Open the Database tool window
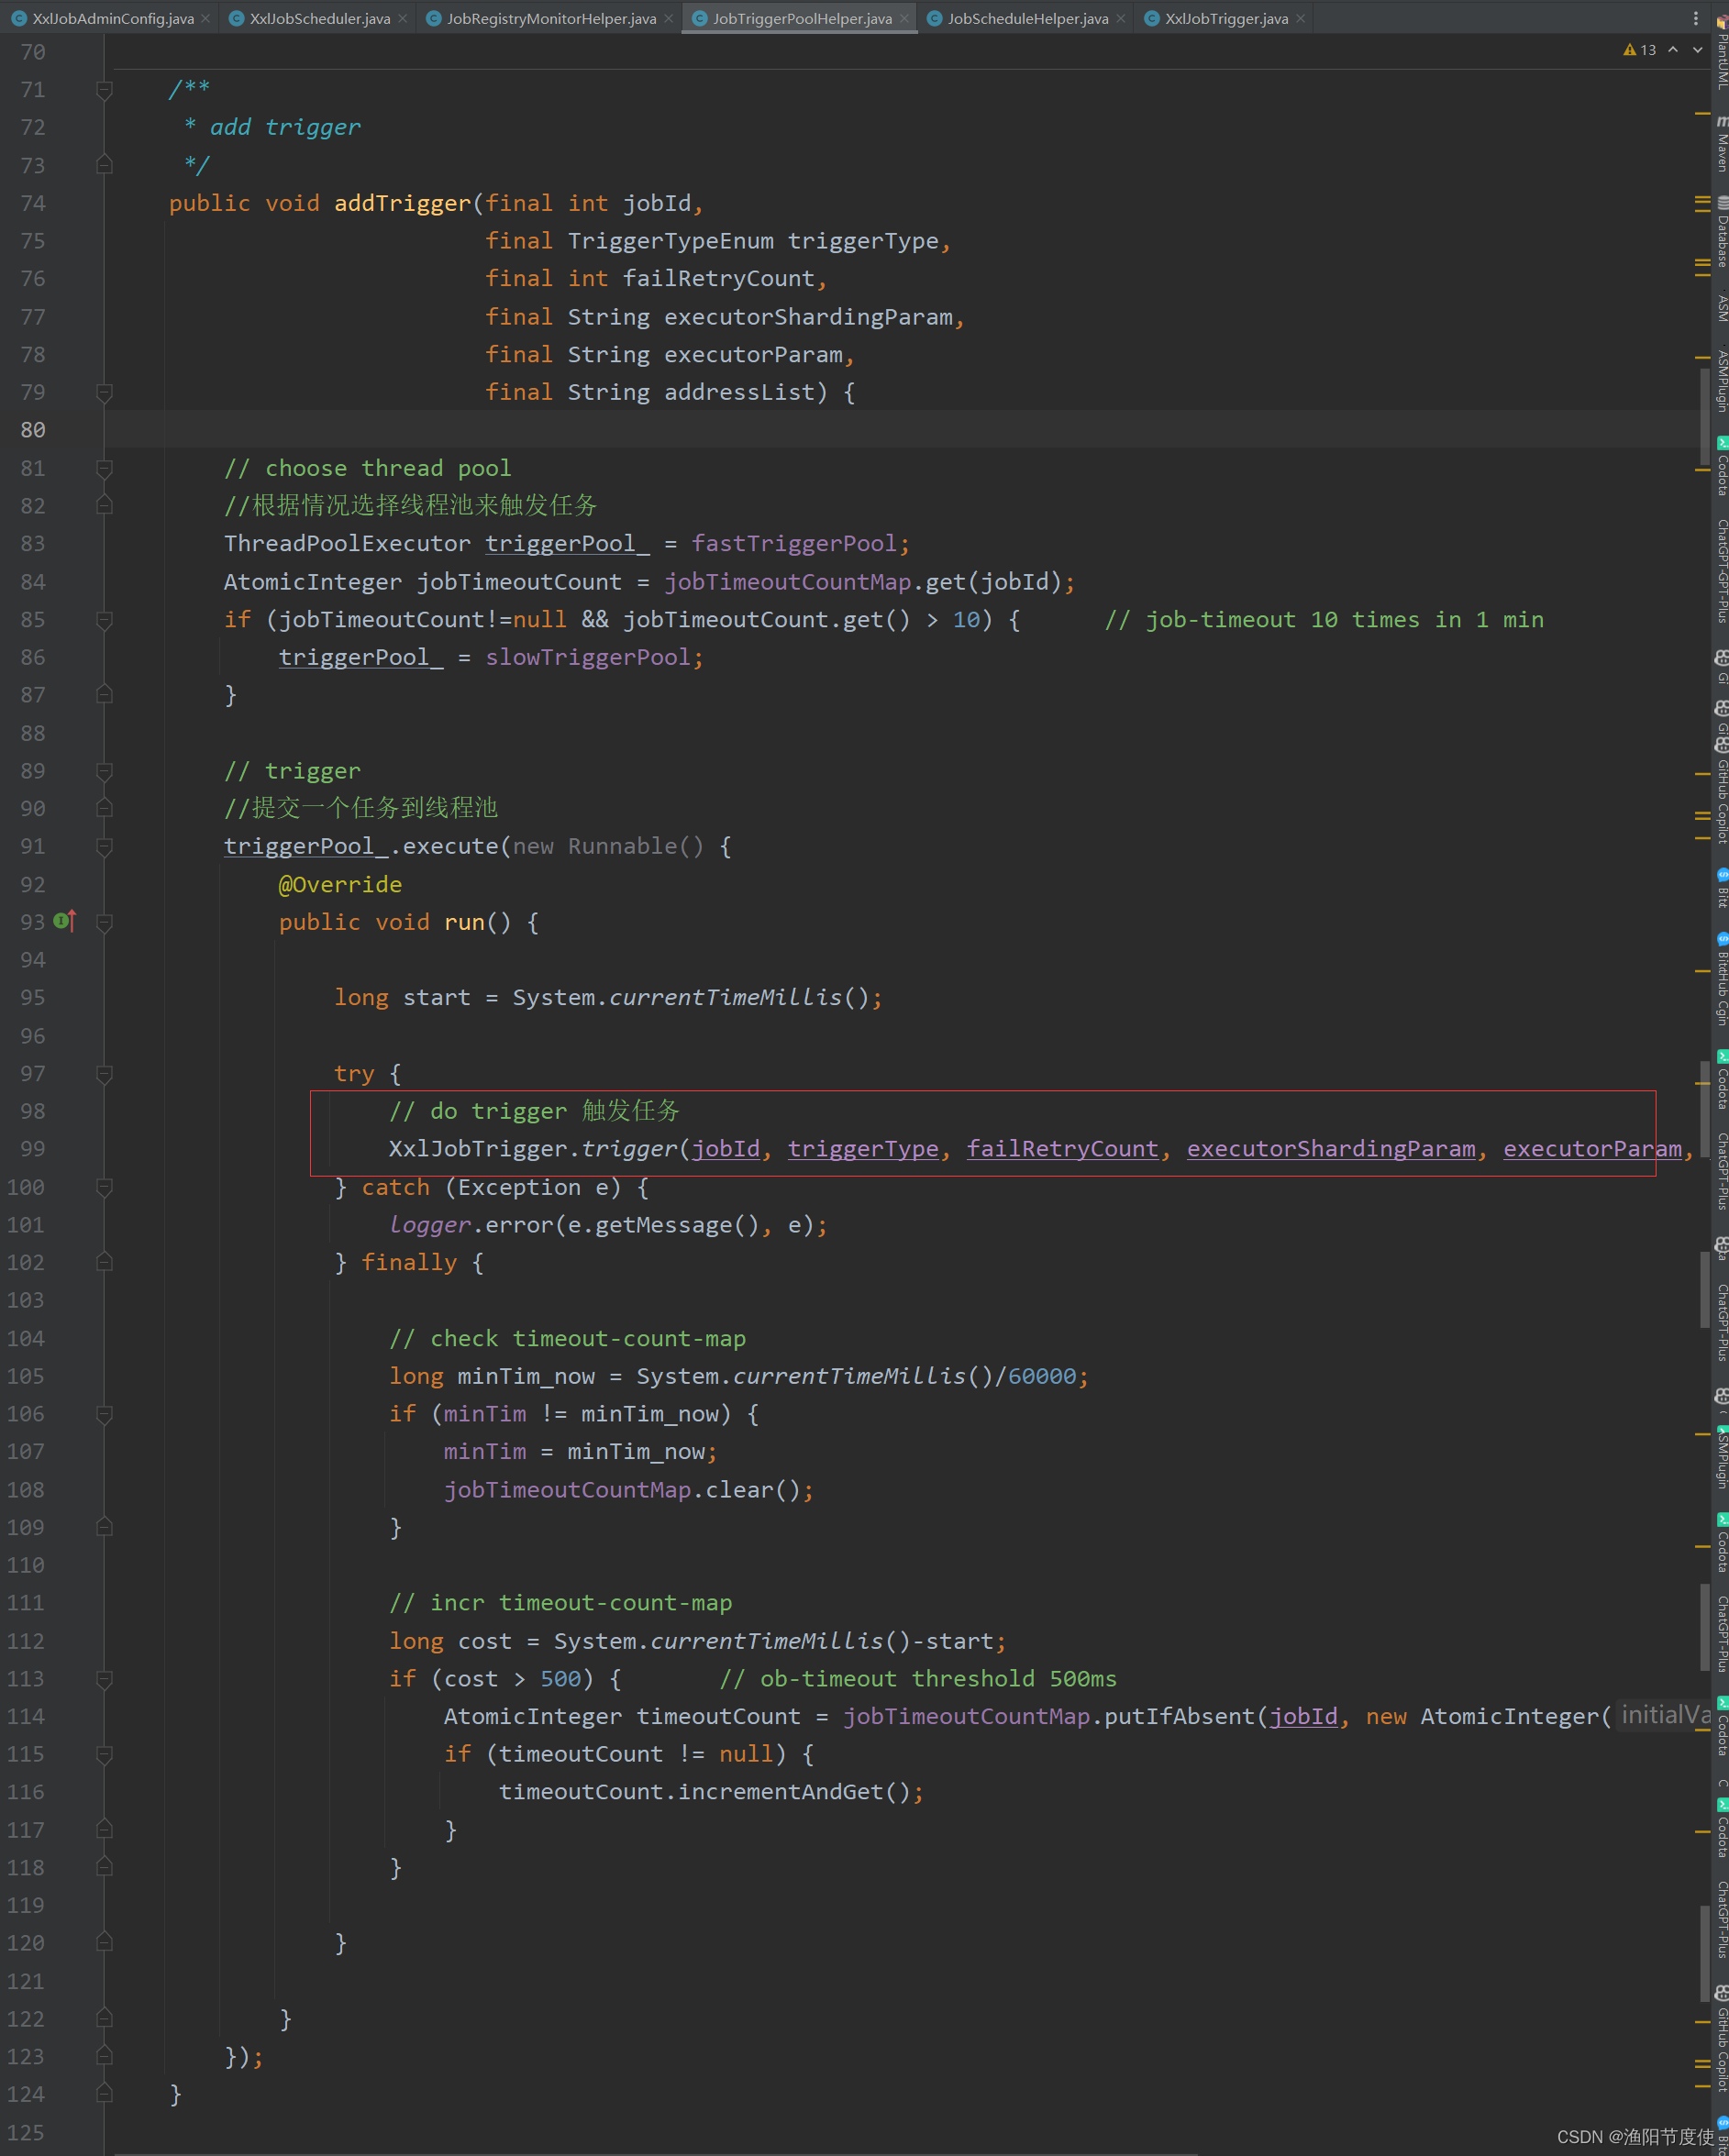This screenshot has height=2156, width=1729. pyautogui.click(x=1721, y=231)
